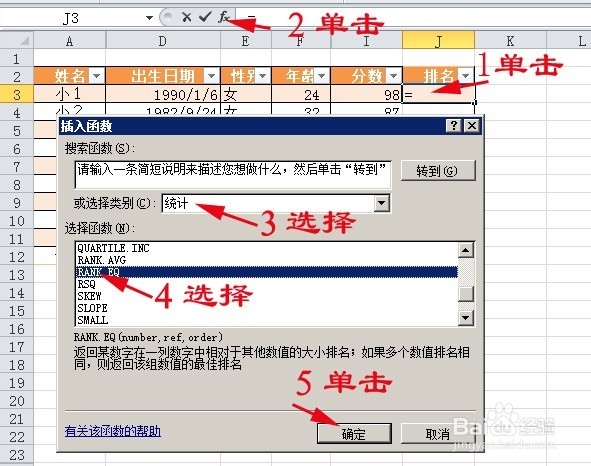Viewport: 591px width, 466px height.
Task: Select SKEW in the function list
Action: [x=267, y=296]
